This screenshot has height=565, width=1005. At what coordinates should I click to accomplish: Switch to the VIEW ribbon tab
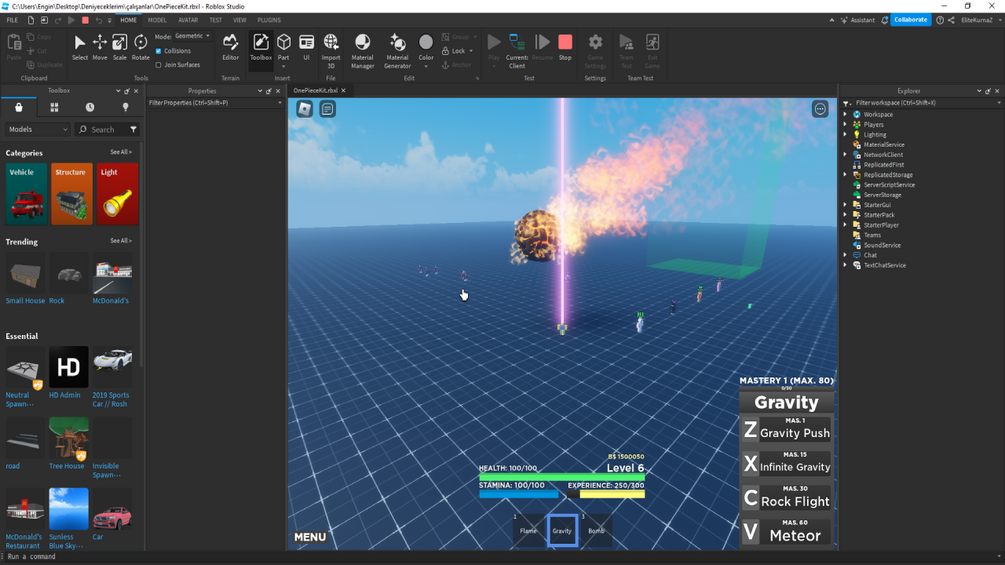pos(239,20)
